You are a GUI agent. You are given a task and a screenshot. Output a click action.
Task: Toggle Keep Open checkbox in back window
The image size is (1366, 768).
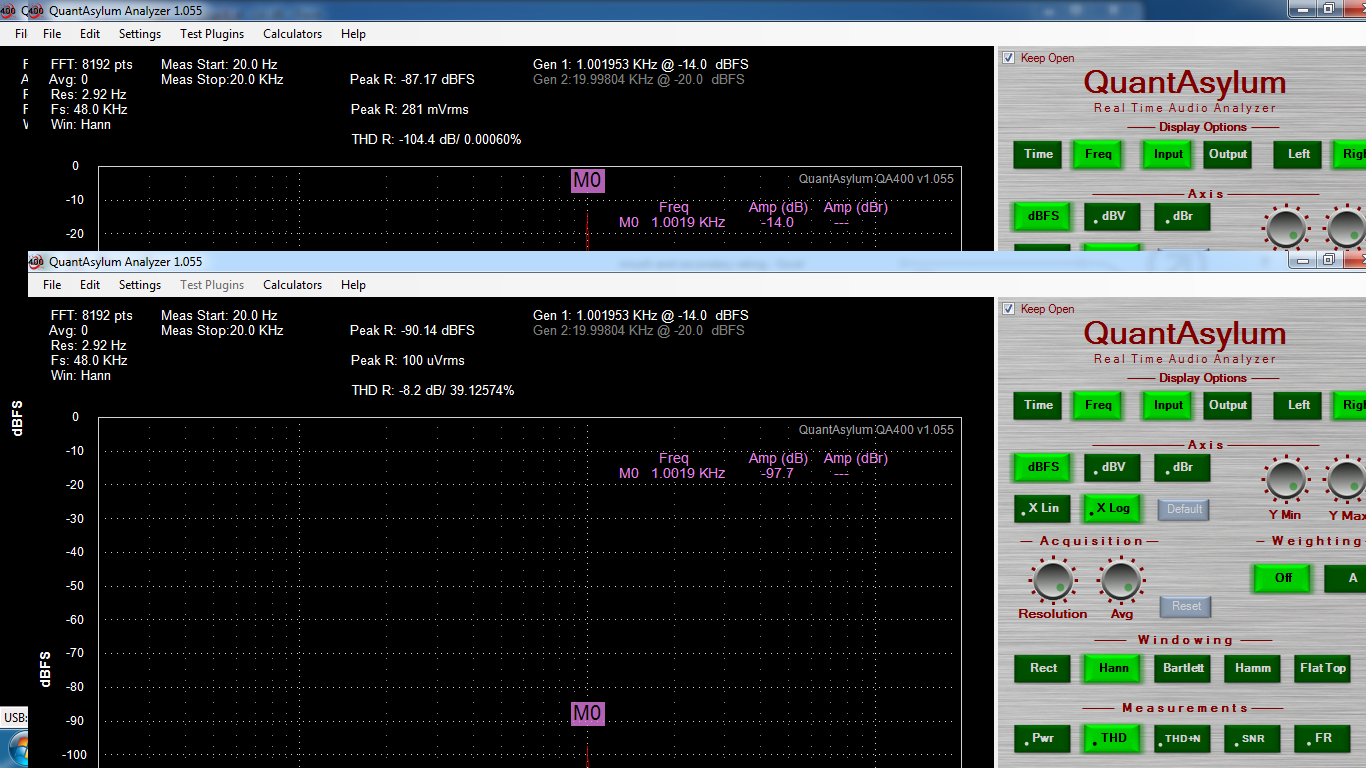point(1008,58)
